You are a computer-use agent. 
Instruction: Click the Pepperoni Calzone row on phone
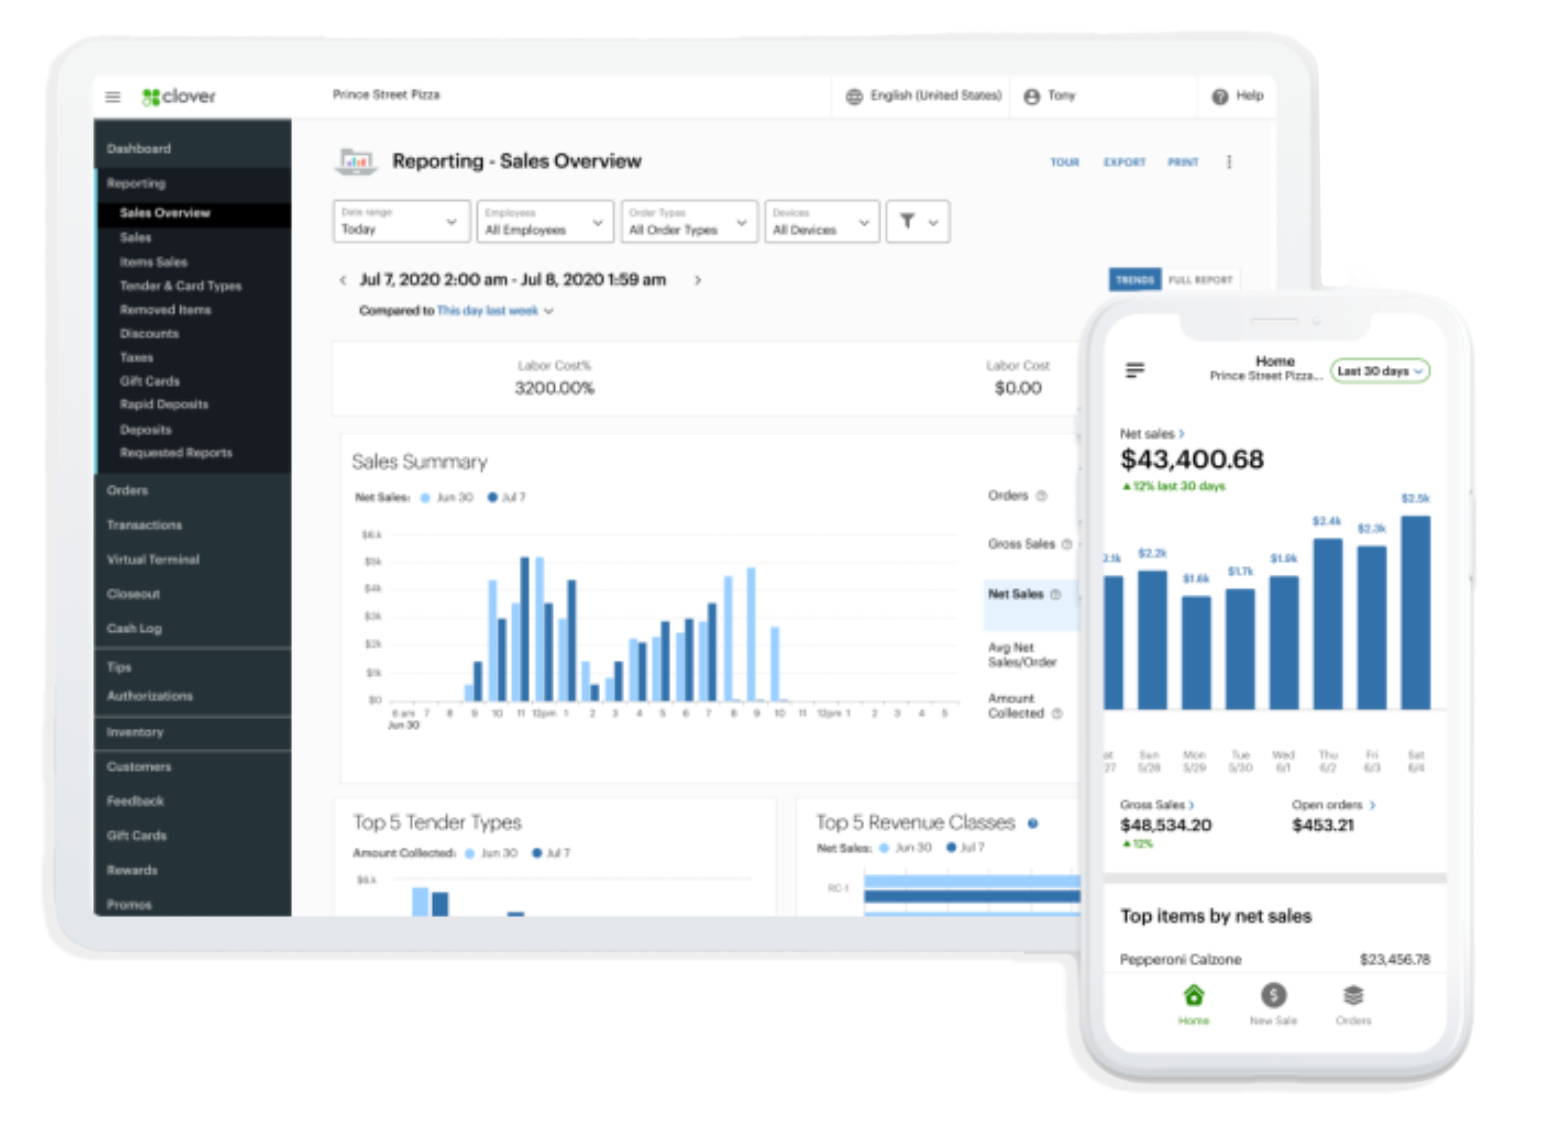[x=1275, y=960]
